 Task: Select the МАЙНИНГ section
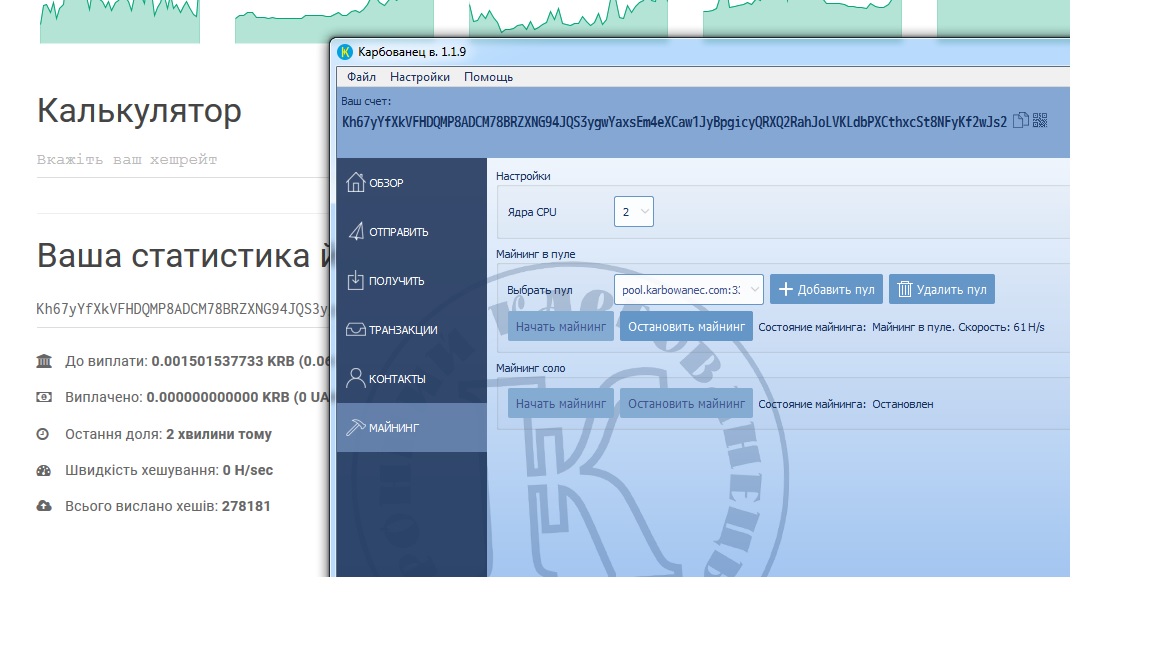[x=411, y=427]
